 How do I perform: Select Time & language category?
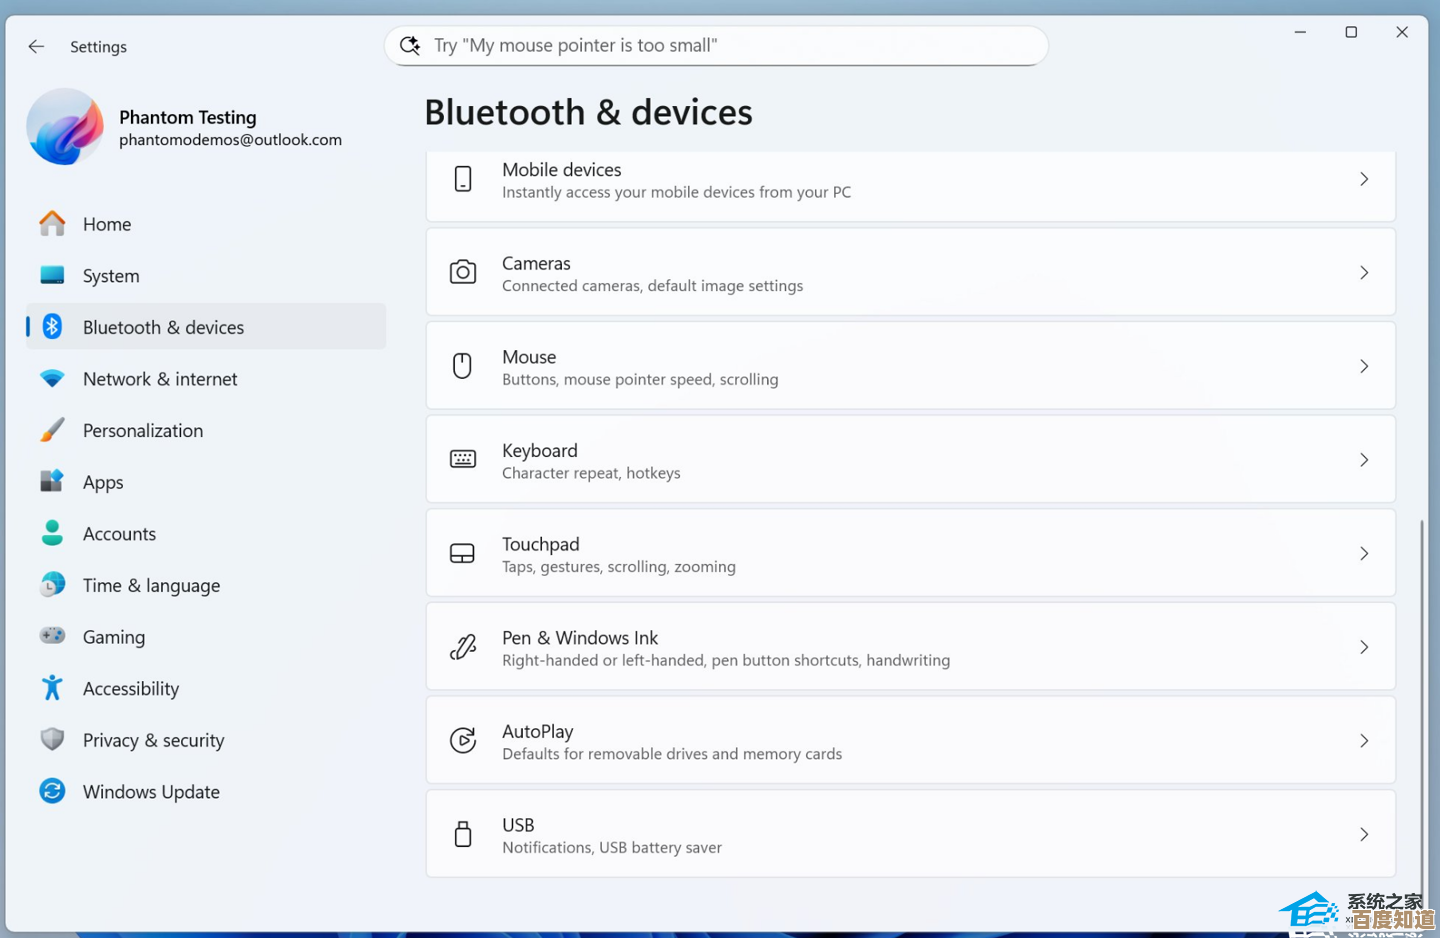point(151,586)
